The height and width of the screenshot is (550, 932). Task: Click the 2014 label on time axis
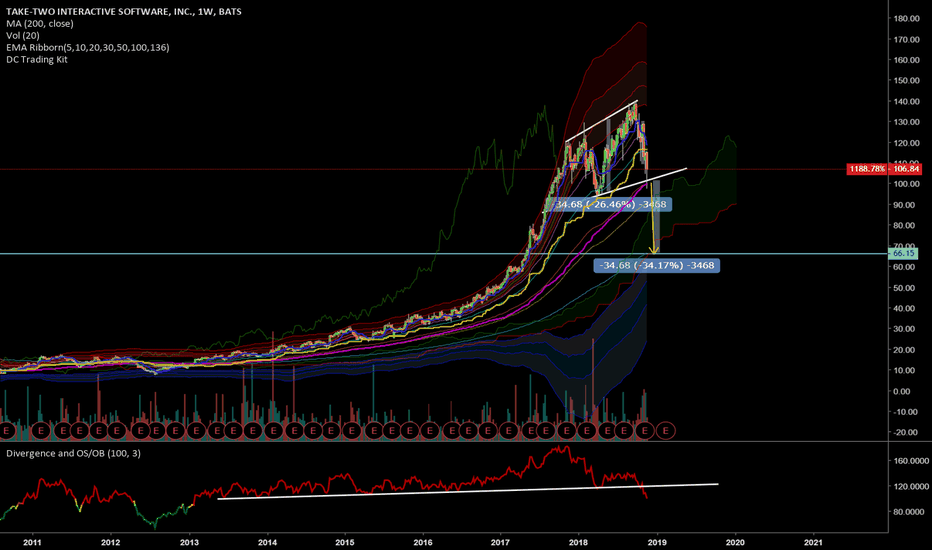coord(267,542)
